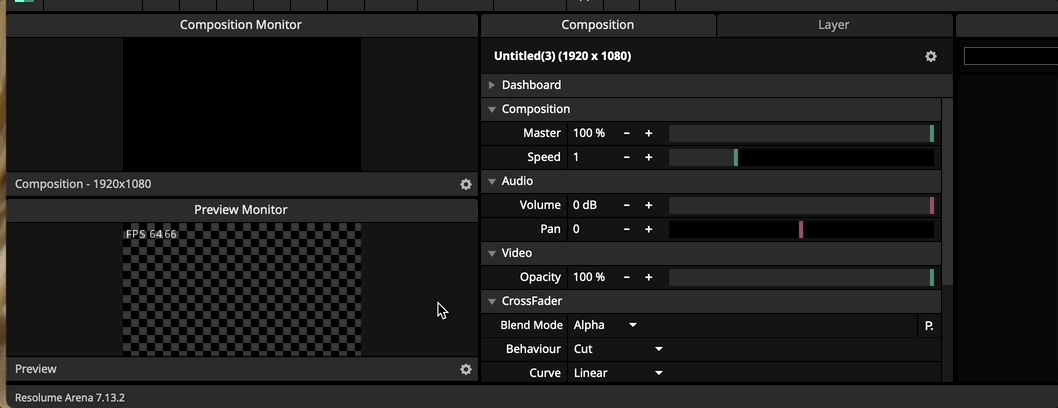Screen dimensions: 1058x408
Task: Increase Pan with the plus button
Action: [x=648, y=229]
